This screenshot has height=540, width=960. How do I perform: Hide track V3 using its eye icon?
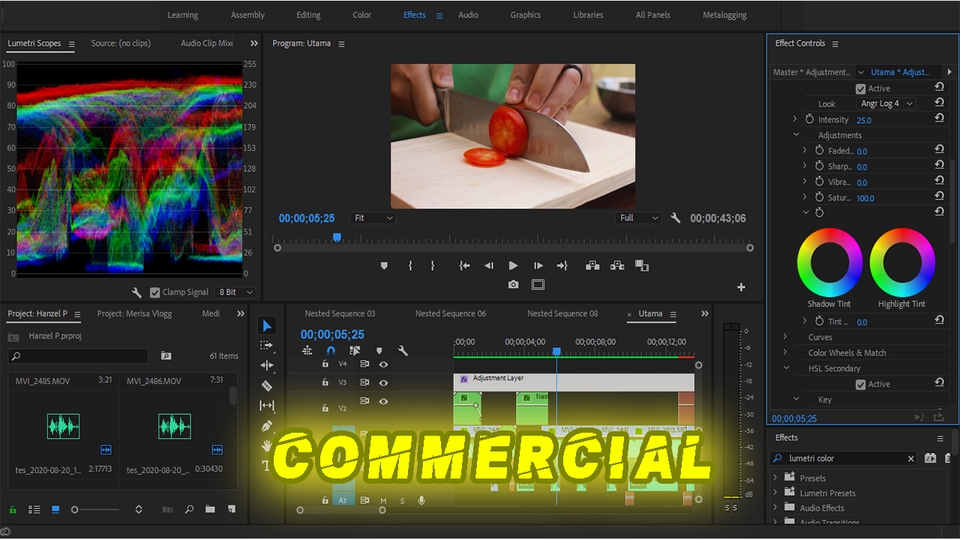(382, 382)
